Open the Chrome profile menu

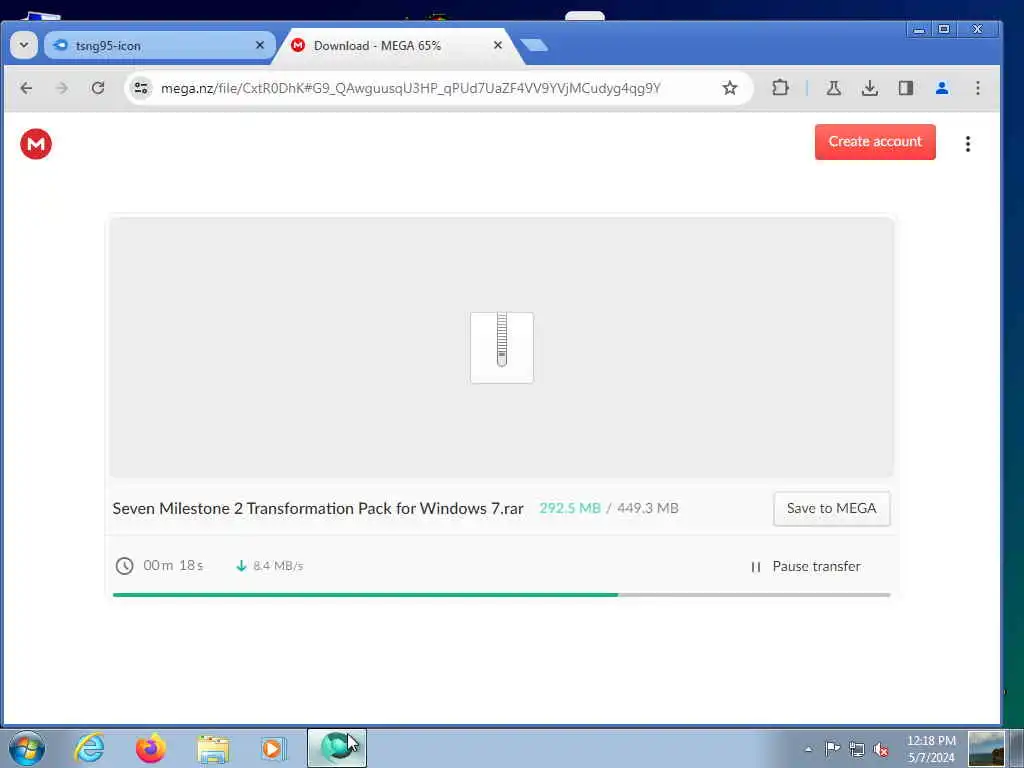point(941,88)
